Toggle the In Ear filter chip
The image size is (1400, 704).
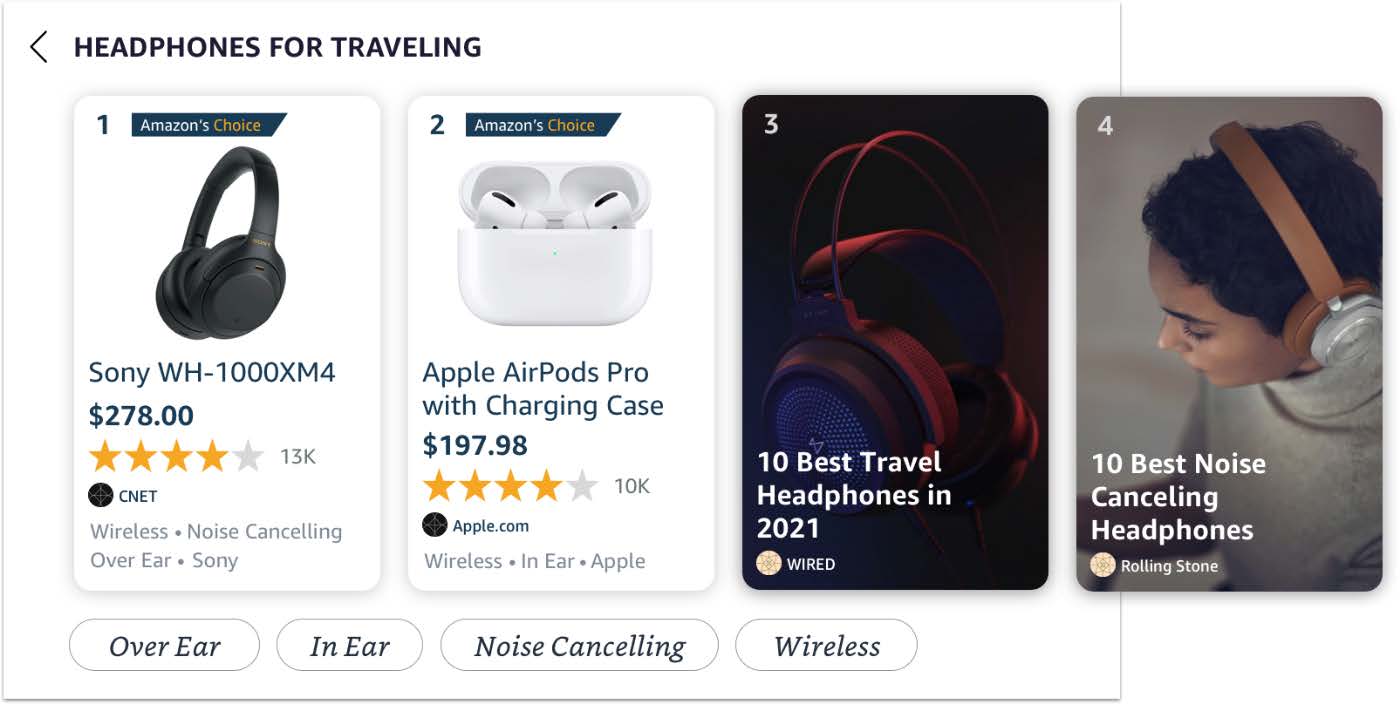pos(349,646)
